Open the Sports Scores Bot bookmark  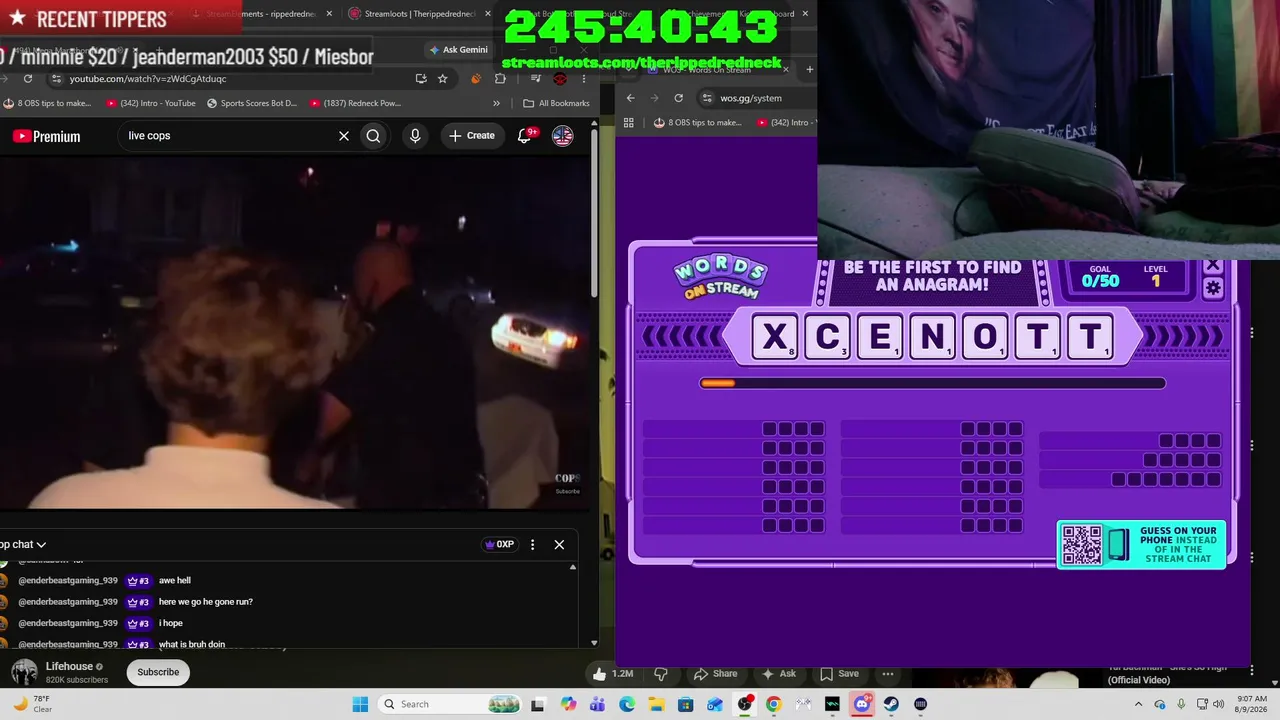(252, 103)
